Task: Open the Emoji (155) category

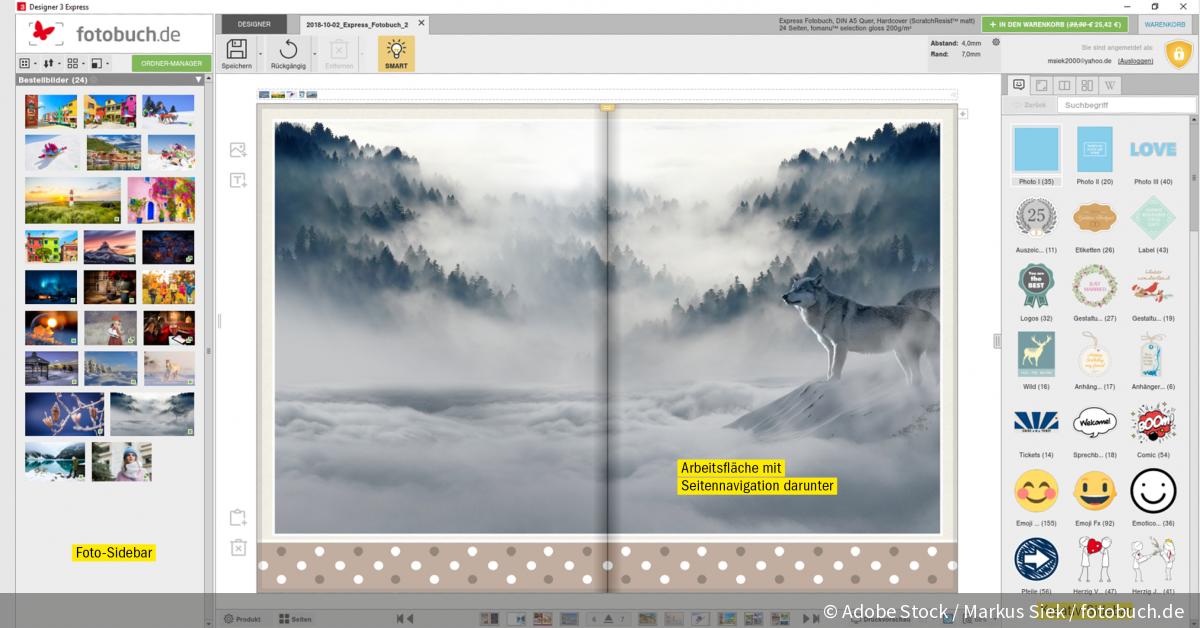Action: pos(1036,497)
